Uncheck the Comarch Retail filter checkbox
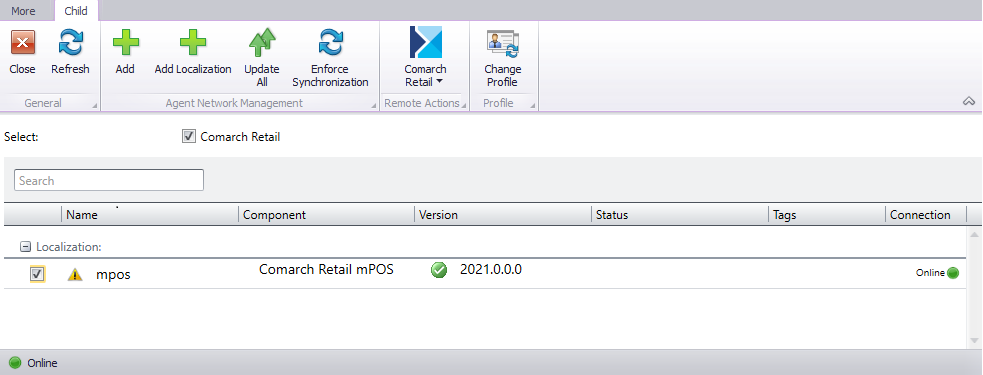The image size is (983, 375). tap(189, 137)
